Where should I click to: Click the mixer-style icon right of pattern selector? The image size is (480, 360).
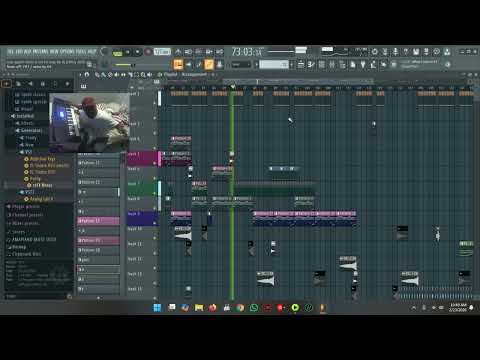click(x=301, y=64)
